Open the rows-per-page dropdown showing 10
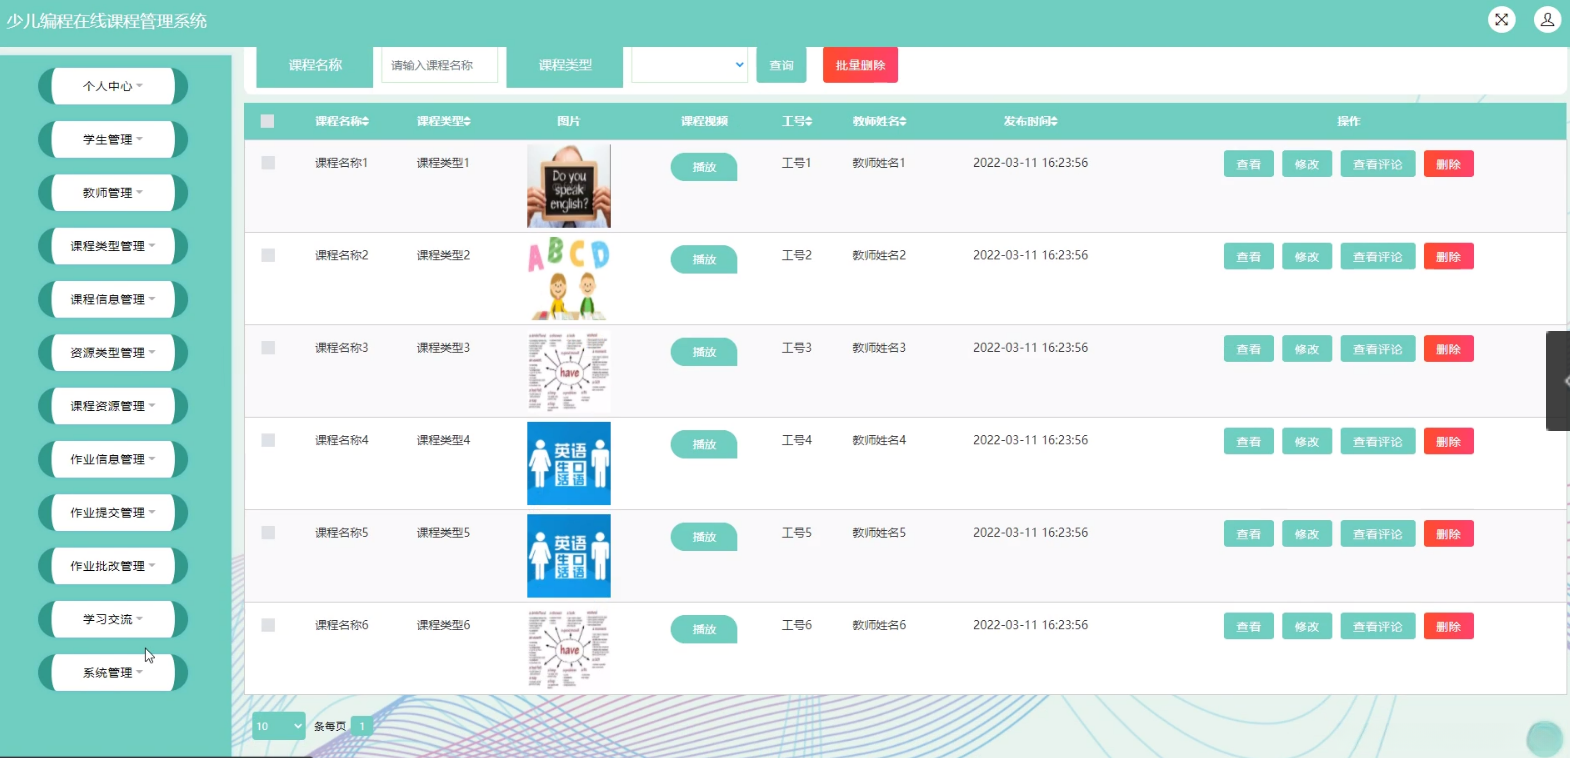1570x758 pixels. point(279,726)
